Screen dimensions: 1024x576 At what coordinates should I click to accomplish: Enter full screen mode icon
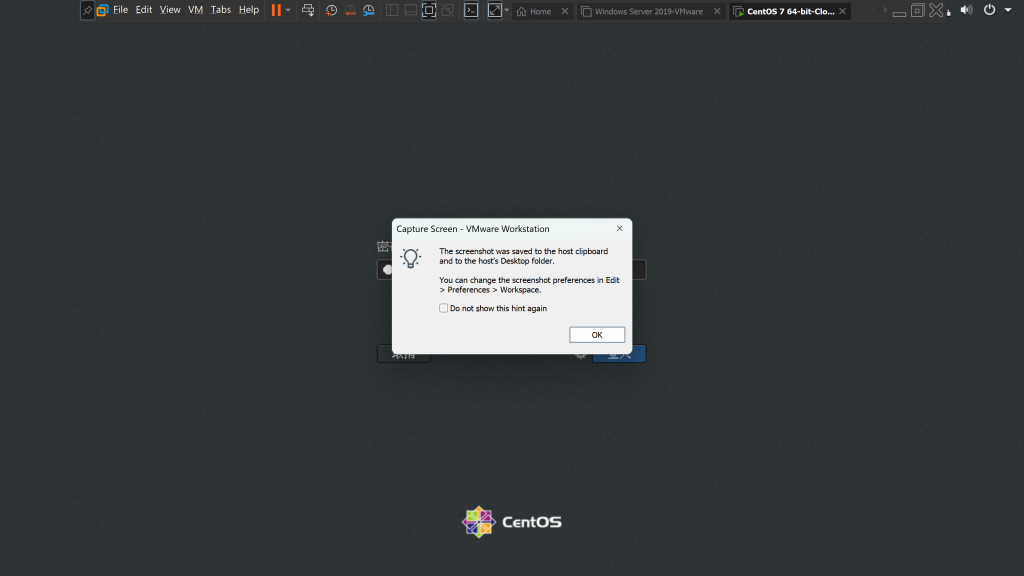[429, 10]
